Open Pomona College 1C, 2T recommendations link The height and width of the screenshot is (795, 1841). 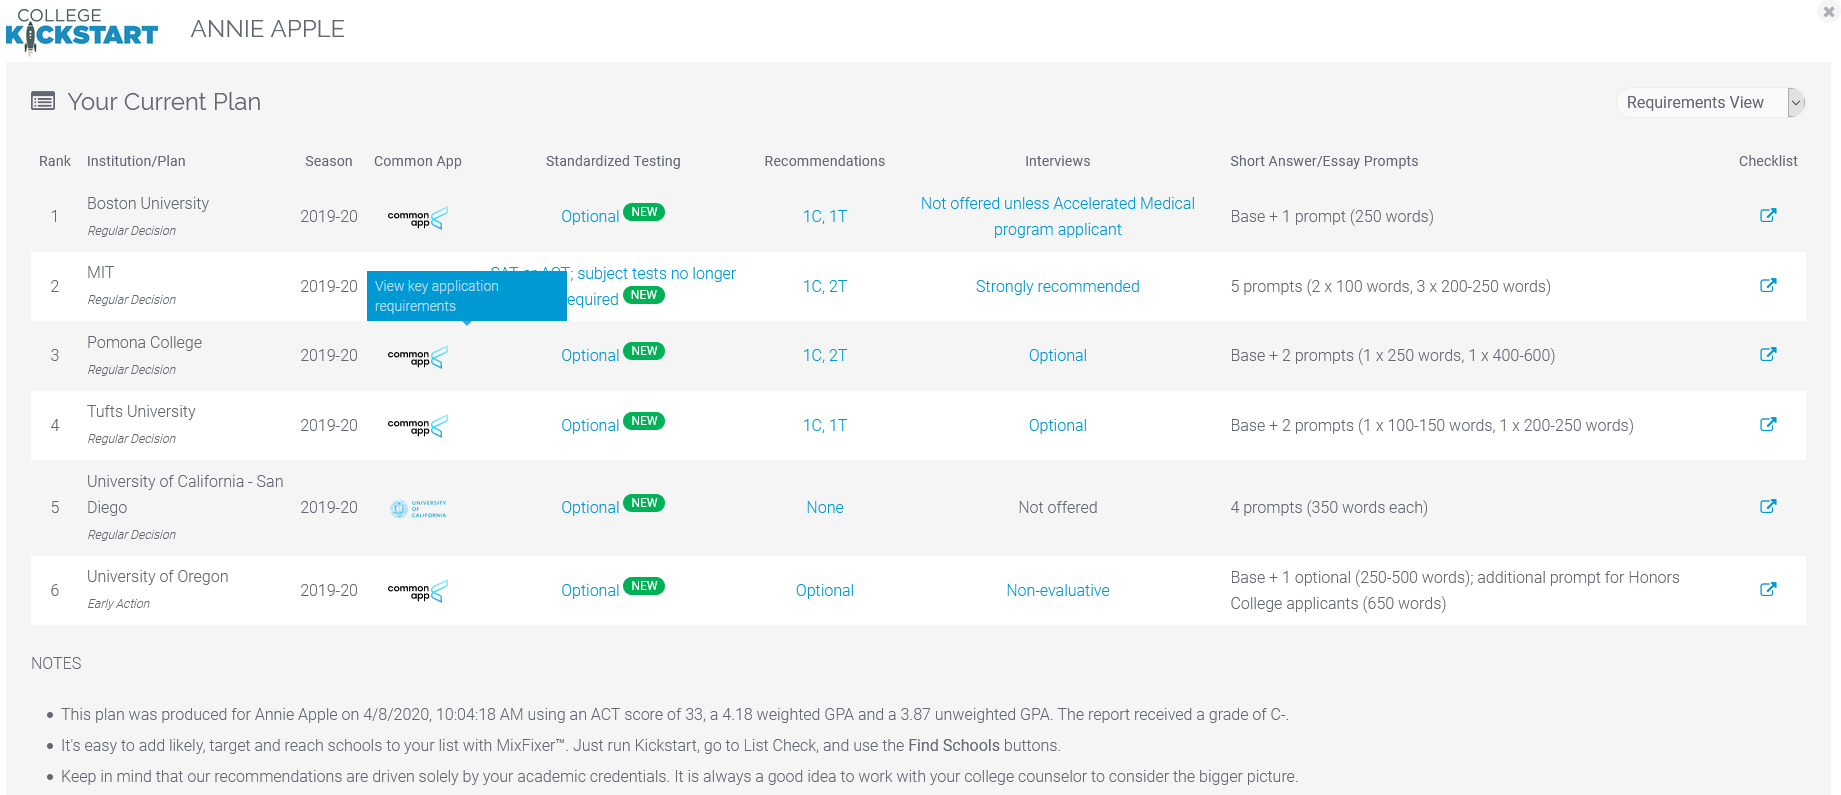click(824, 355)
